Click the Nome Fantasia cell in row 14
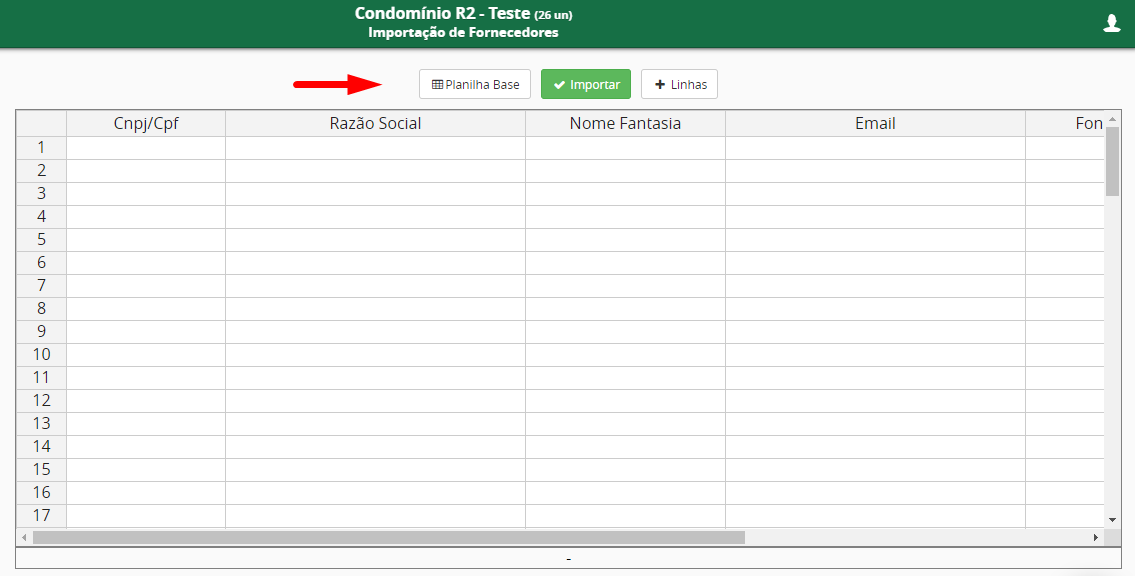Screen dimensions: 1135x576 click(x=625, y=446)
